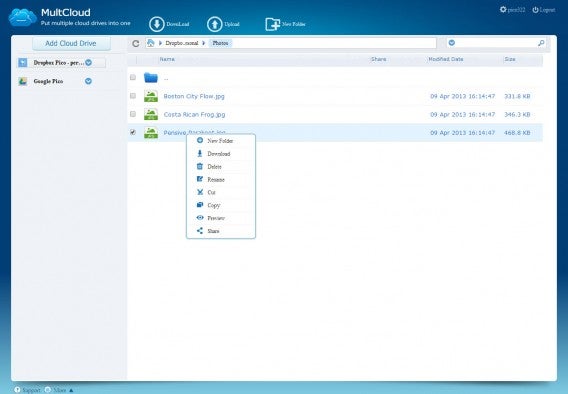The width and height of the screenshot is (568, 394).
Task: Tick the checkbox for the parent folder row
Action: [133, 77]
